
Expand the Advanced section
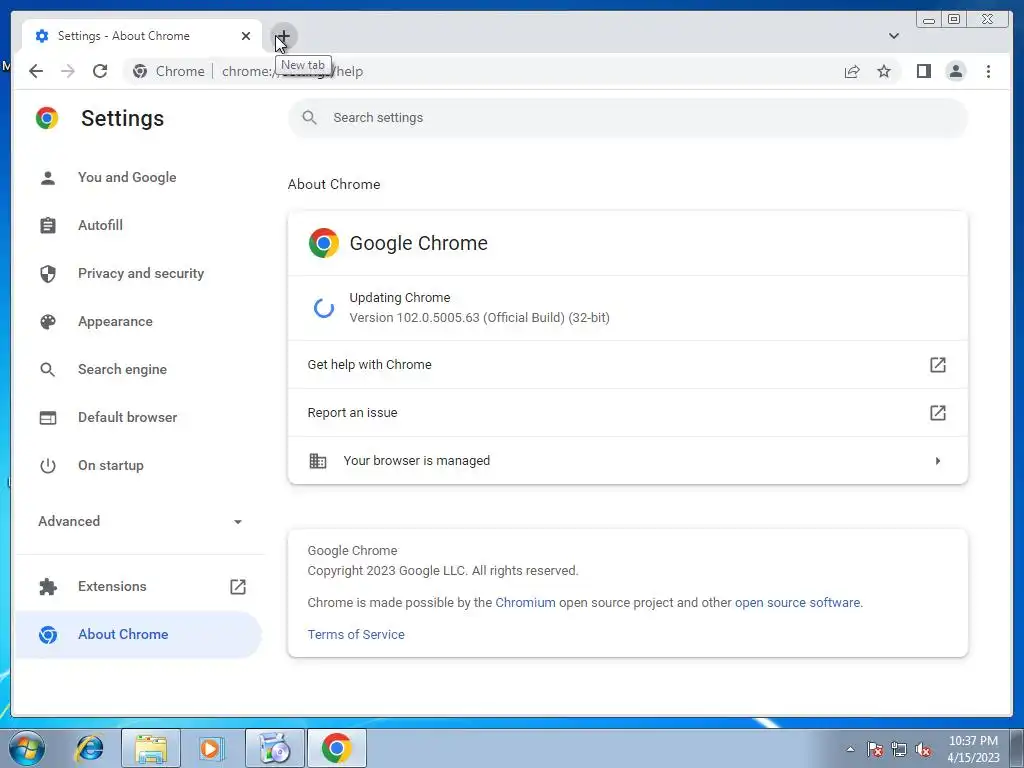[x=139, y=521]
